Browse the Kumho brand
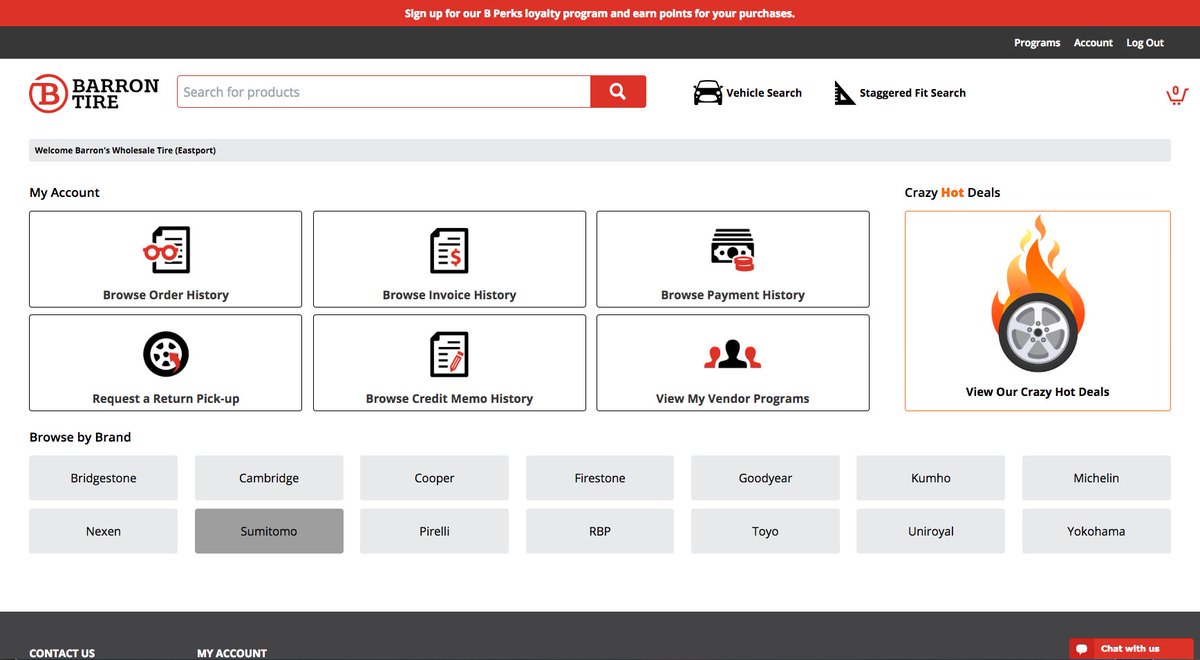The height and width of the screenshot is (660, 1200). click(931, 478)
